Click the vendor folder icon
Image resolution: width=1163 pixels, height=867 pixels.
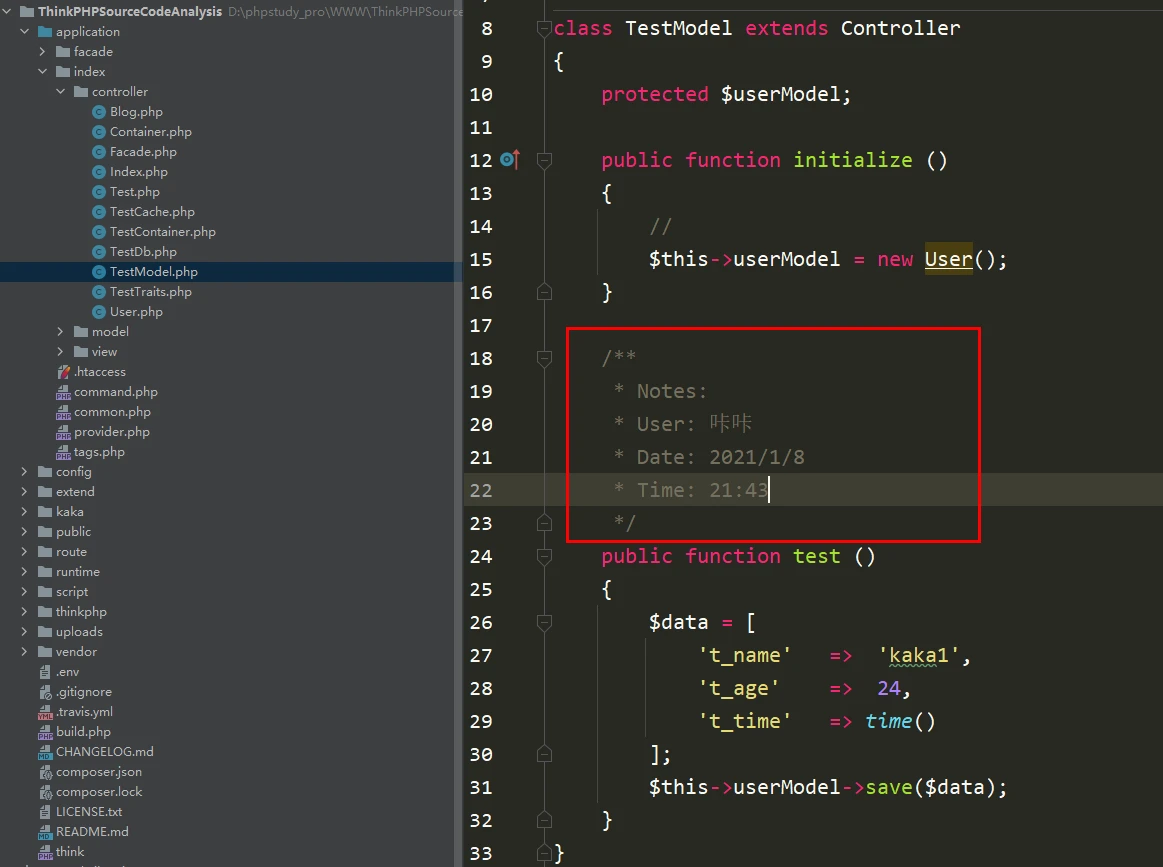[45, 652]
